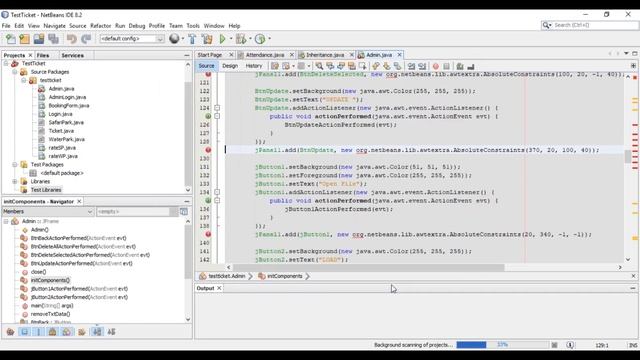Screen dimensions: 640x360
Task: Click the error marker on line 129
Action: pos(208,150)
